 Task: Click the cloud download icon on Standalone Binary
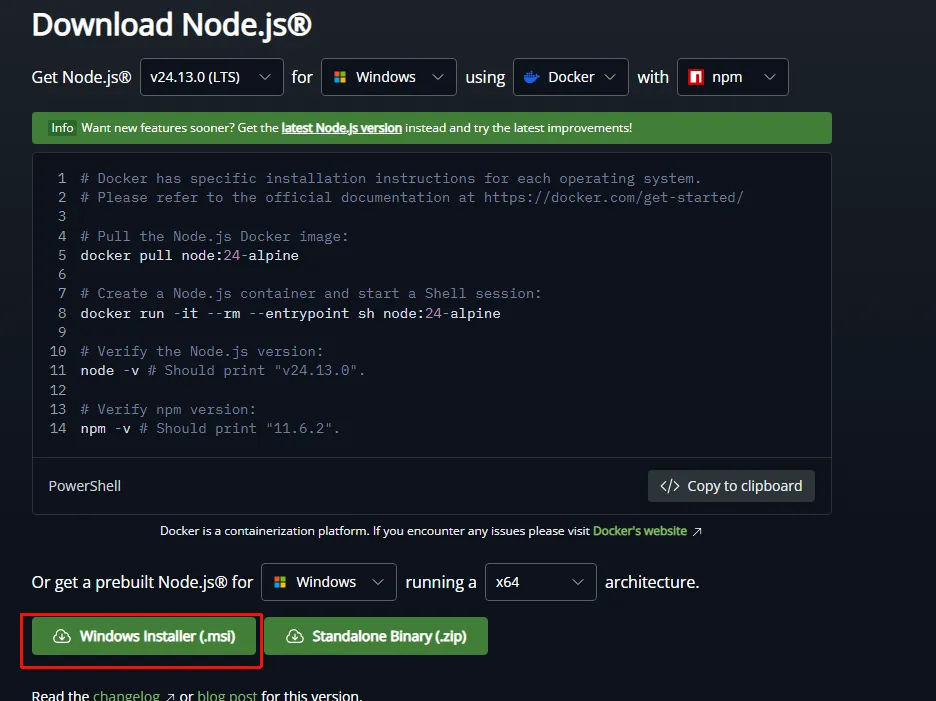coord(294,637)
